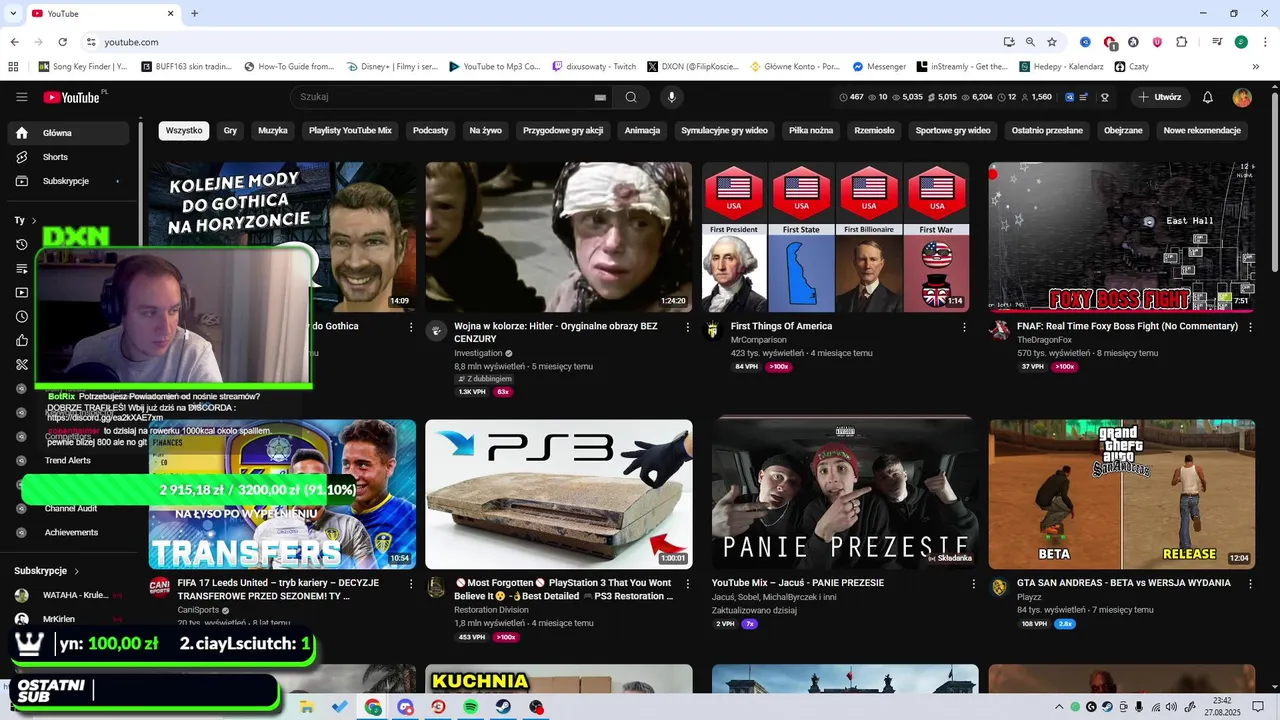Click the youtube.com address bar
The width and height of the screenshot is (1280, 720).
(x=540, y=42)
